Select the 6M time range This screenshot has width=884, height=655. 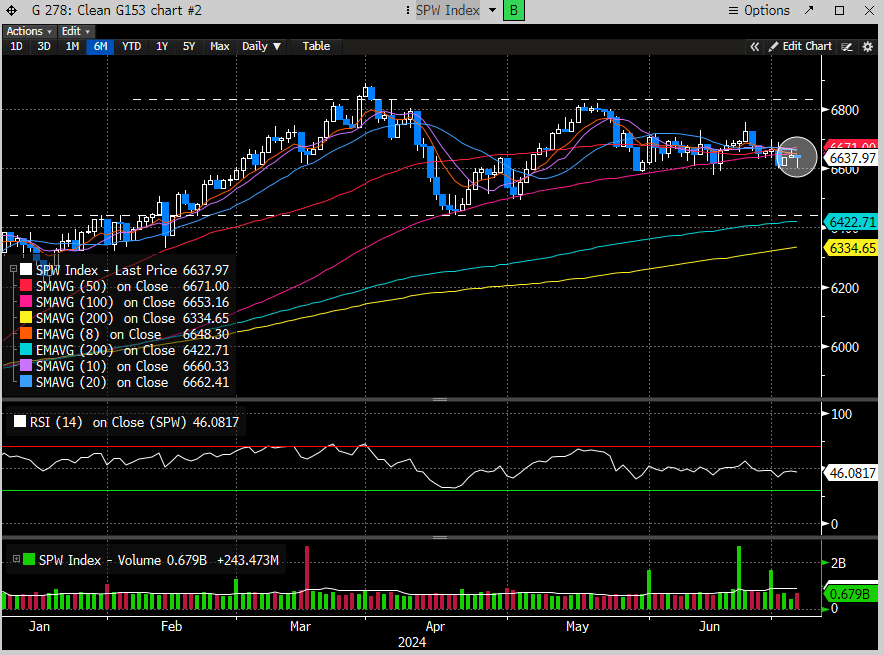click(100, 46)
